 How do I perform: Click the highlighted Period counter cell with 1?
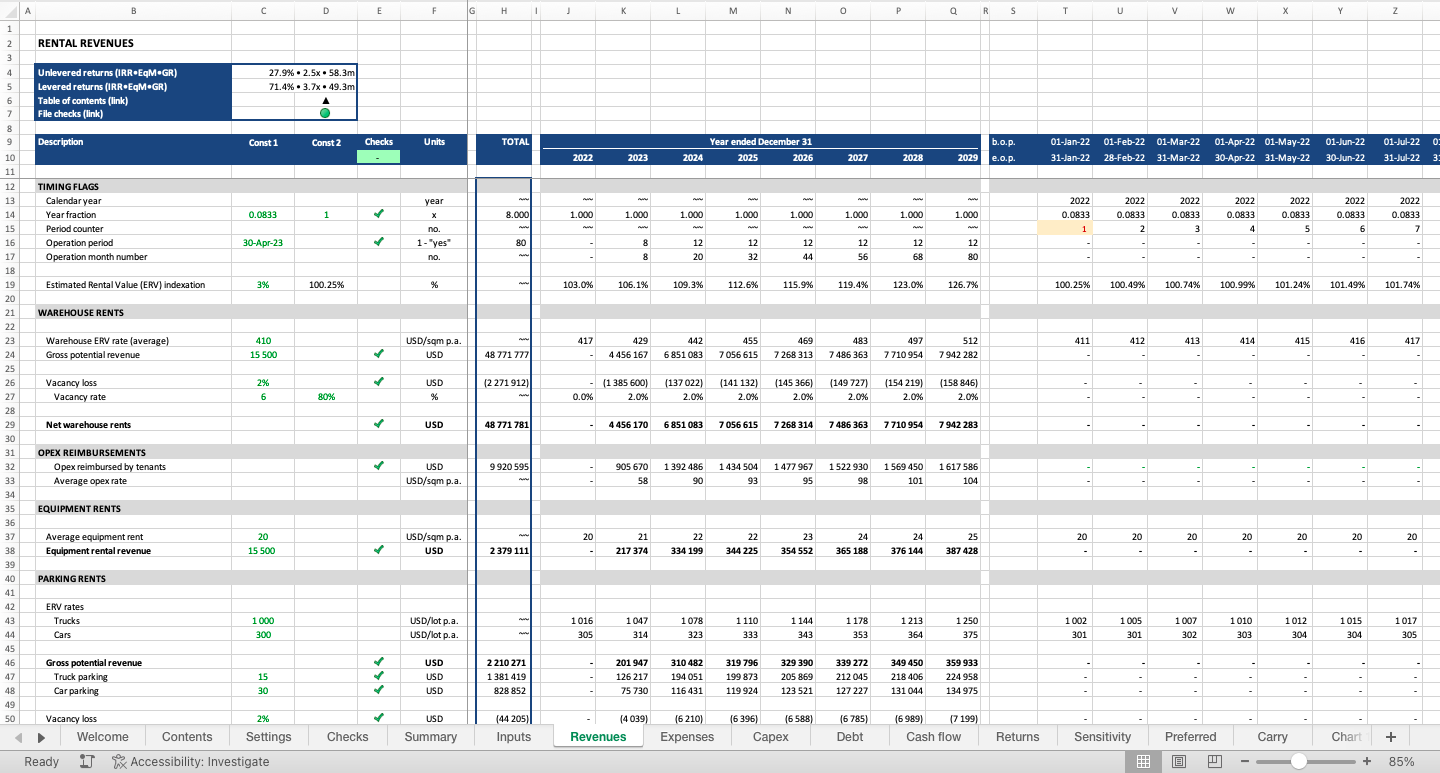(1064, 229)
